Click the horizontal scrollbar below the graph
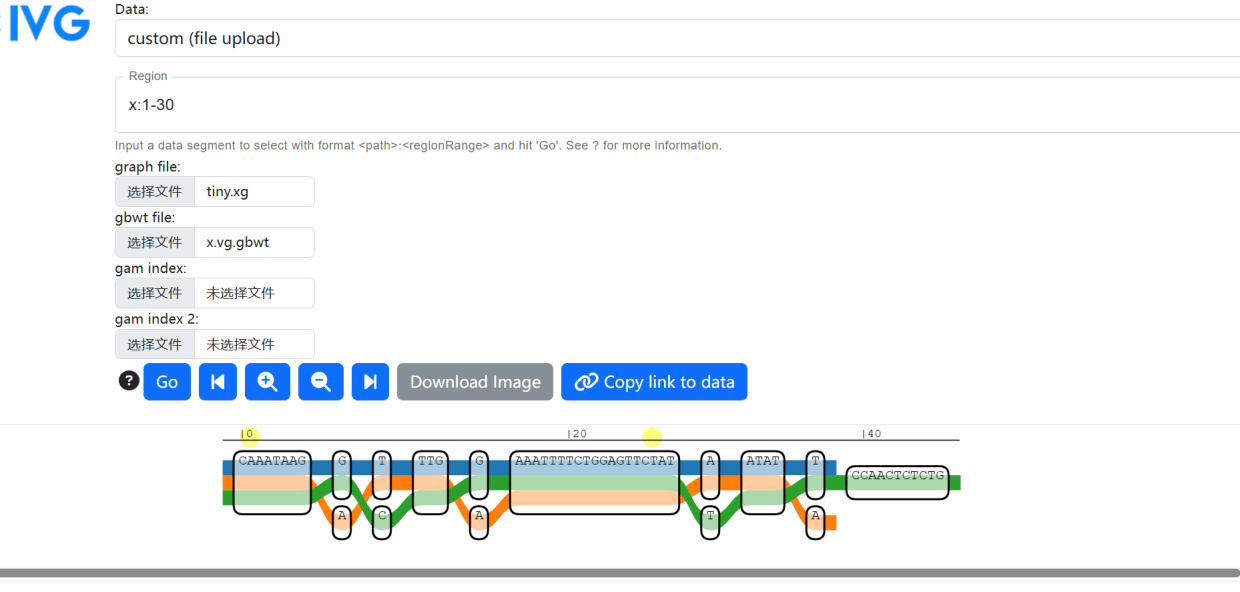This screenshot has width=1240, height=592. [620, 573]
